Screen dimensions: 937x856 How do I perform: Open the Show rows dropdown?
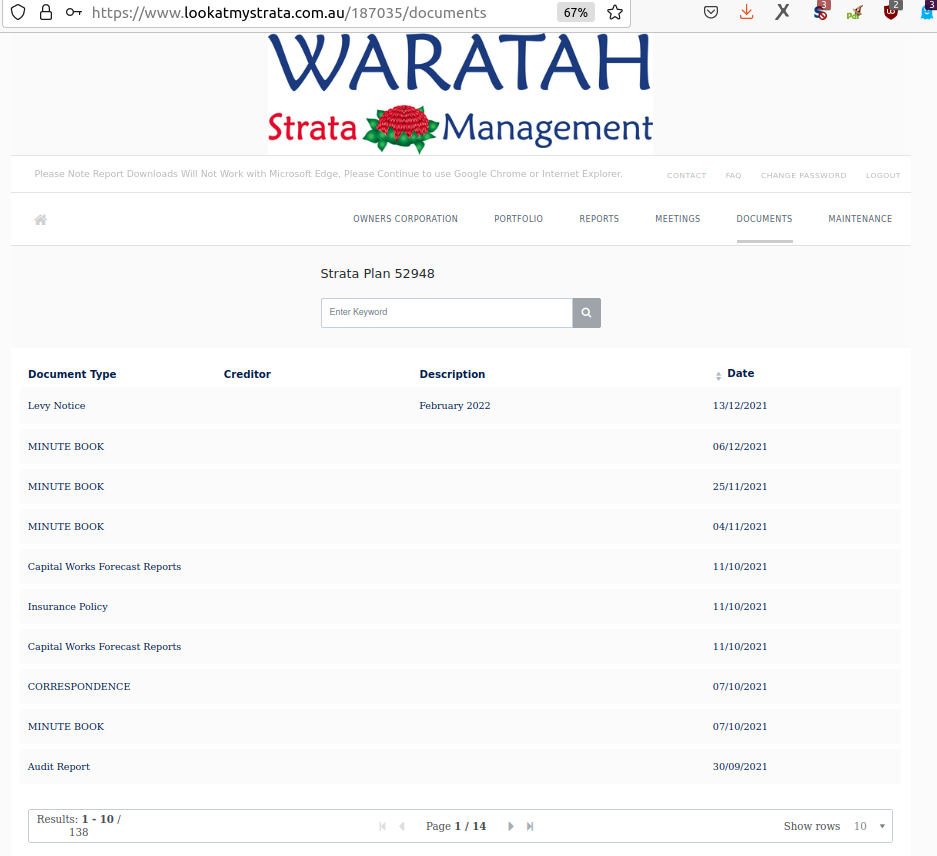868,826
